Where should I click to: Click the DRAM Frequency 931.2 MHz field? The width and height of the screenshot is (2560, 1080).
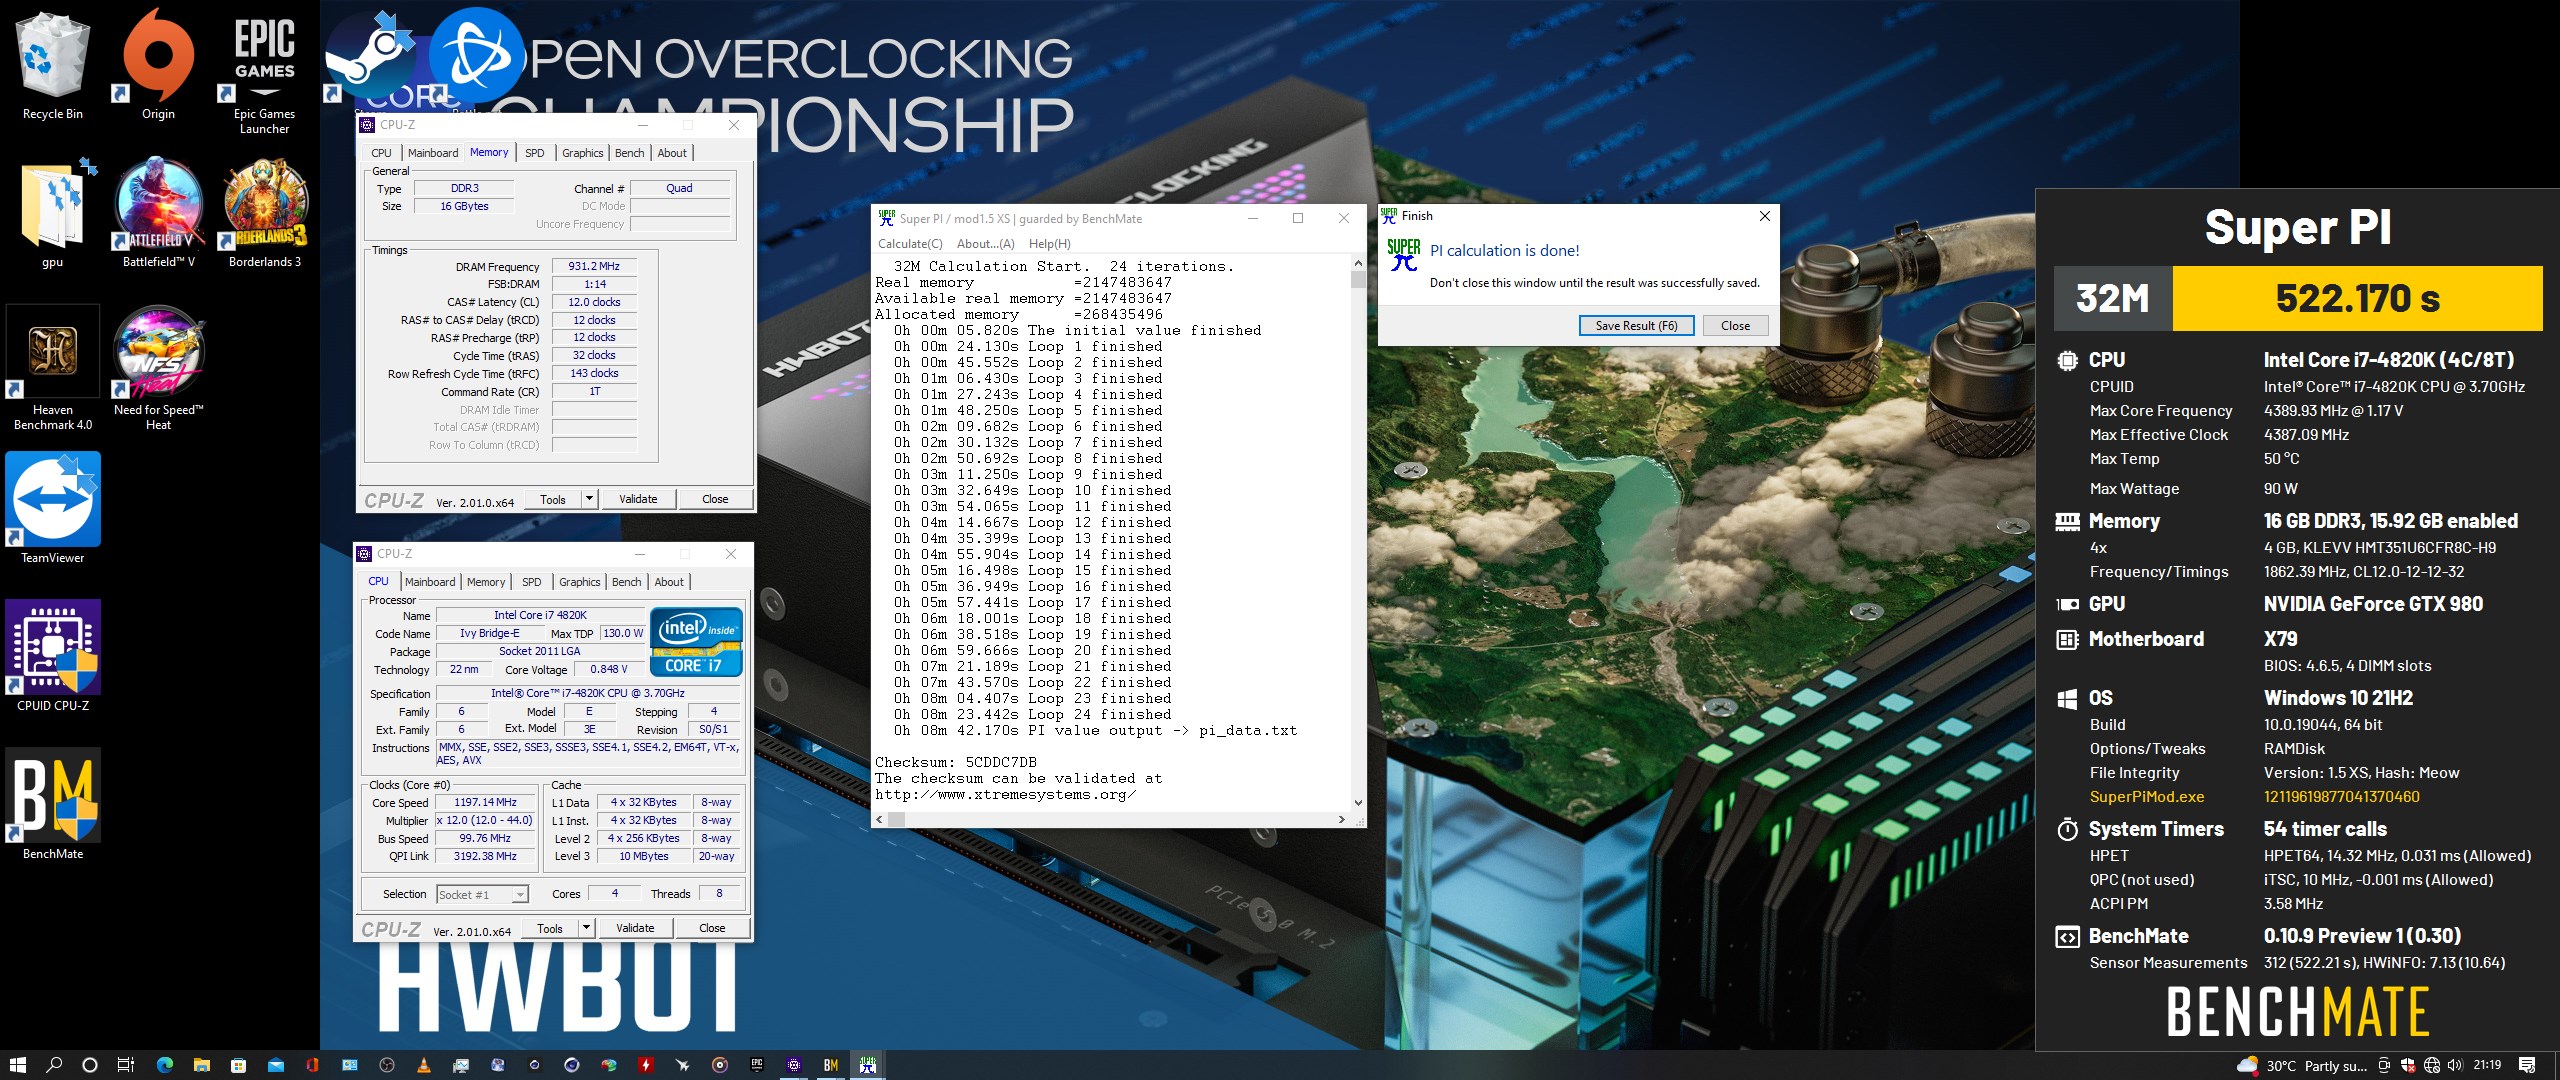click(x=594, y=266)
